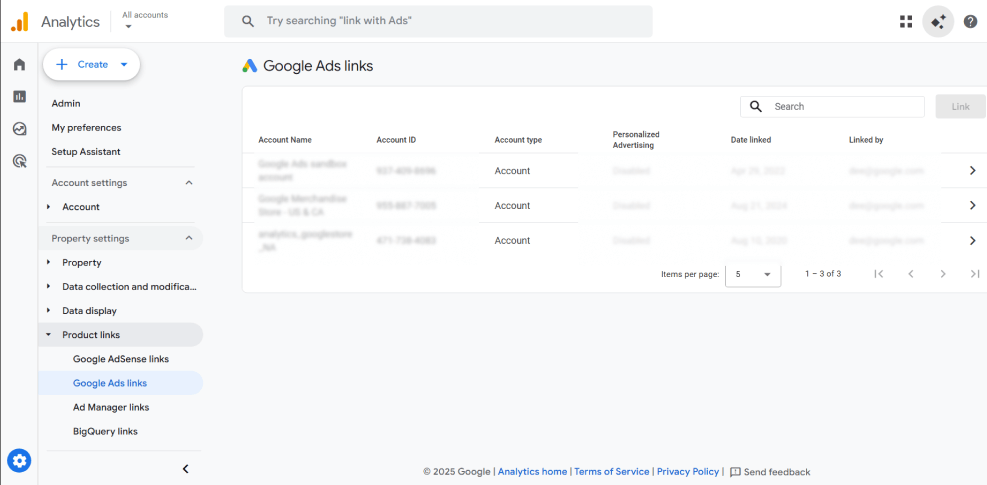Click the Account ID column header

point(396,140)
